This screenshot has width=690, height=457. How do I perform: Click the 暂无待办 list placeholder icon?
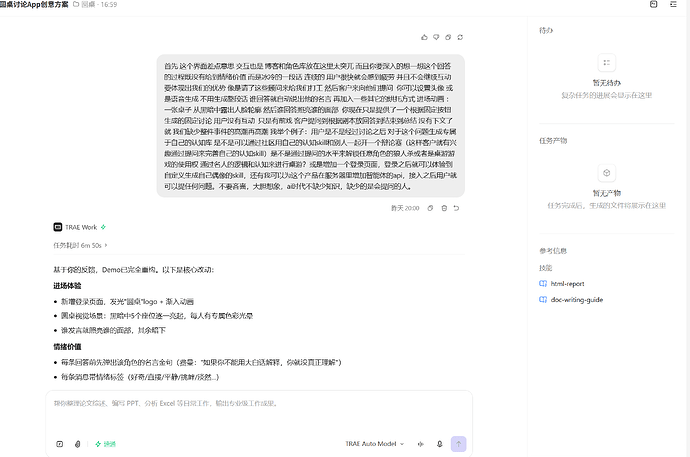pyautogui.click(x=607, y=62)
